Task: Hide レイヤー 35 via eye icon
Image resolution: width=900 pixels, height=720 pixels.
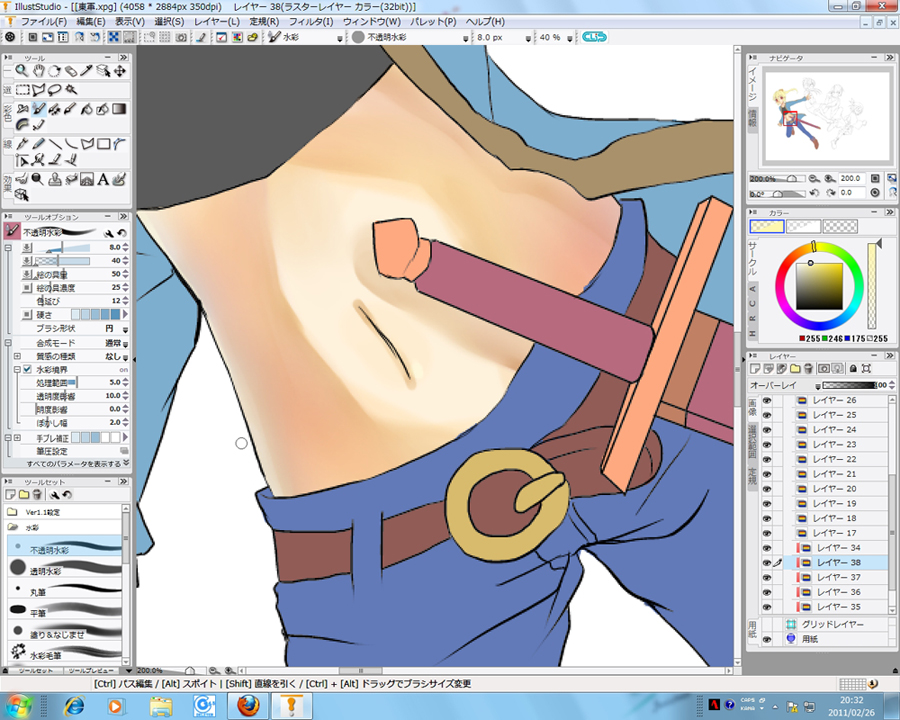Action: [x=767, y=607]
